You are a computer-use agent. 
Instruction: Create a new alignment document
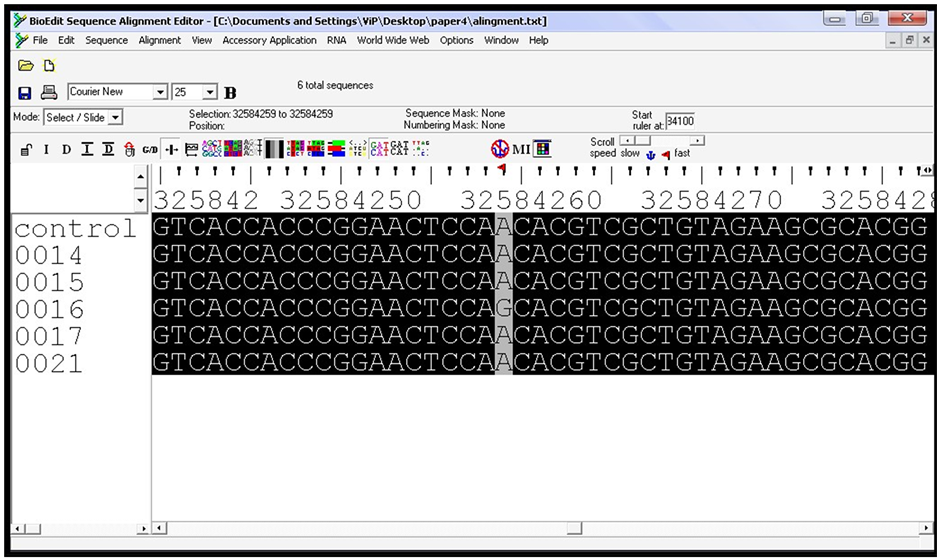coord(49,66)
